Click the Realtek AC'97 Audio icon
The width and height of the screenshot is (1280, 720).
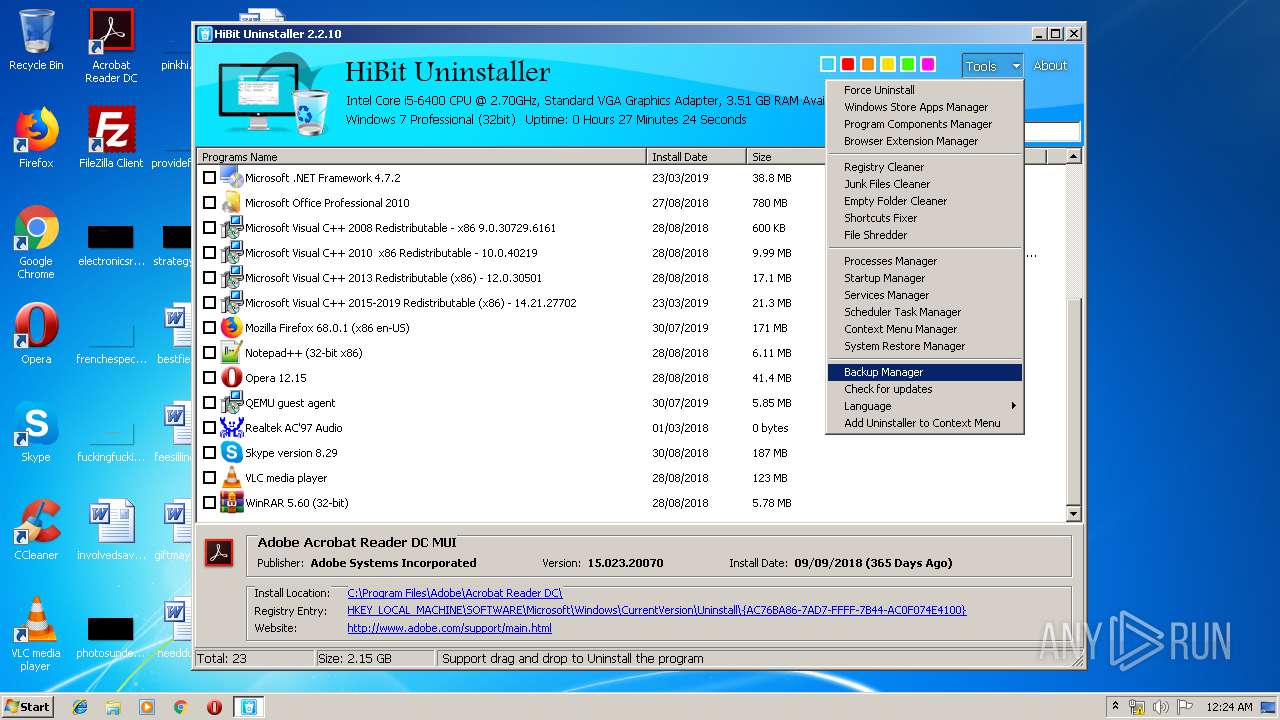[x=232, y=427]
